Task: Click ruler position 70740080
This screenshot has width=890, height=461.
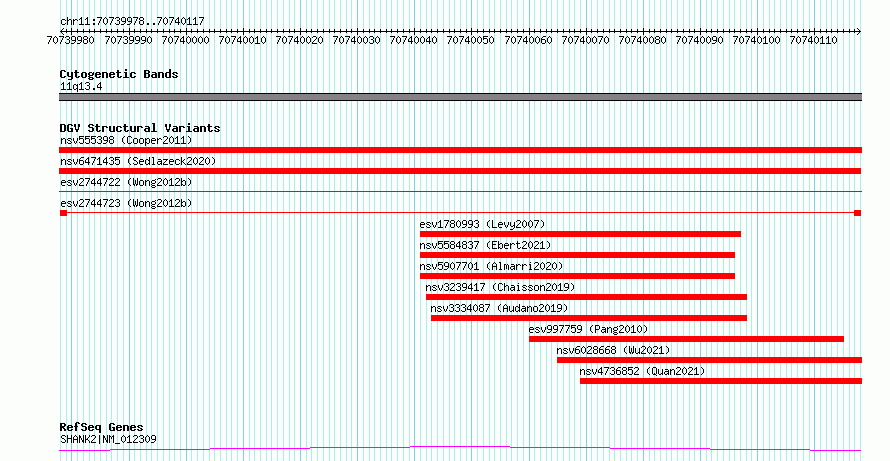Action: point(643,40)
